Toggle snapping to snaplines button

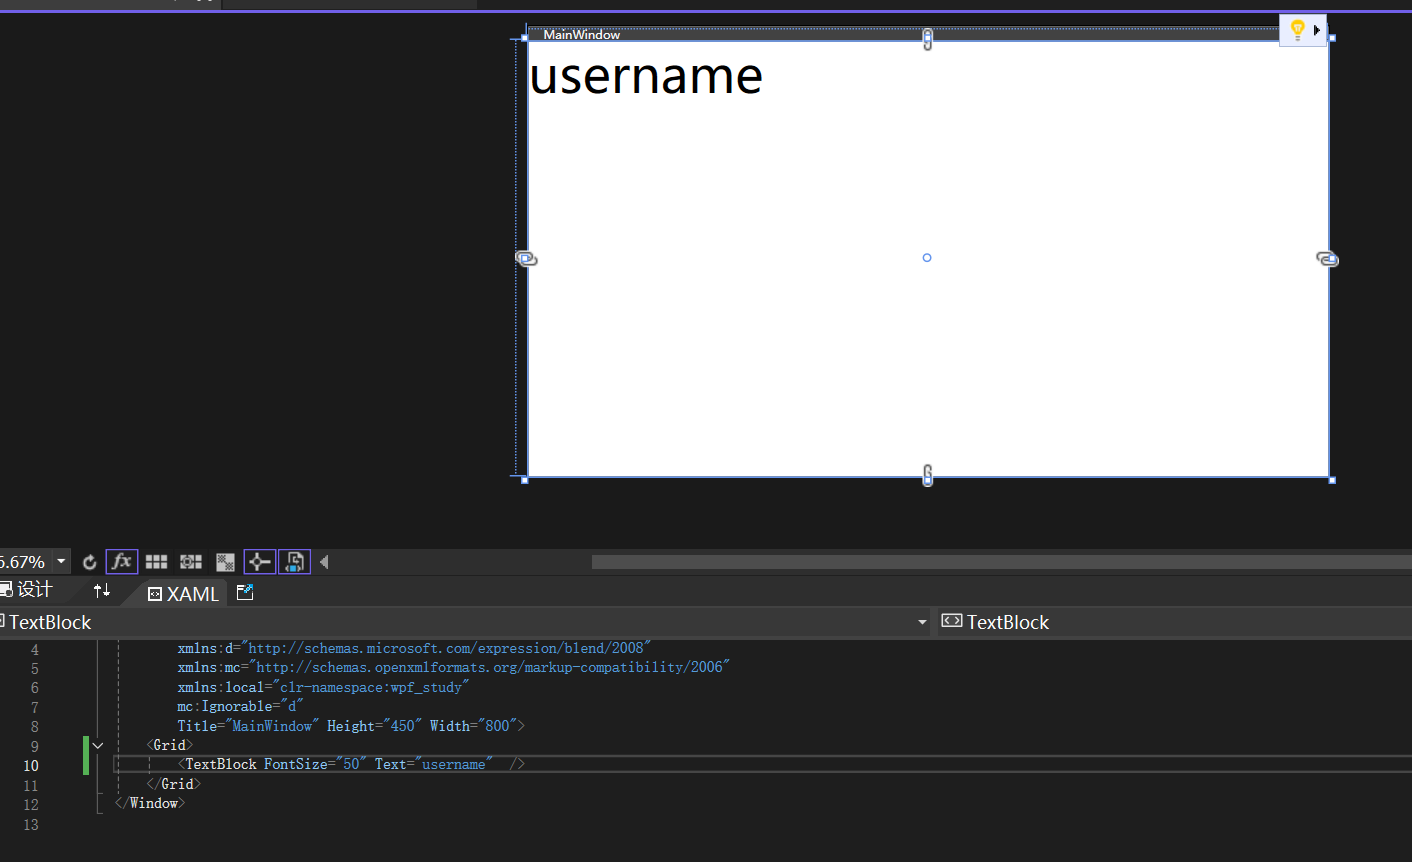click(x=259, y=562)
